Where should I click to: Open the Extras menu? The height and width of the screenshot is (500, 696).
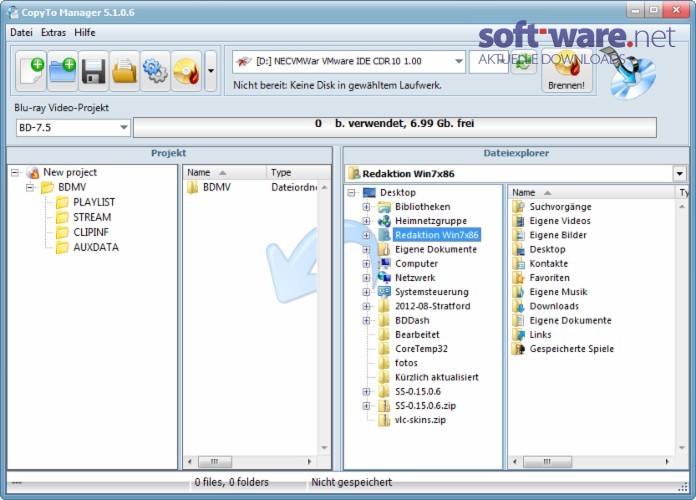pos(53,32)
